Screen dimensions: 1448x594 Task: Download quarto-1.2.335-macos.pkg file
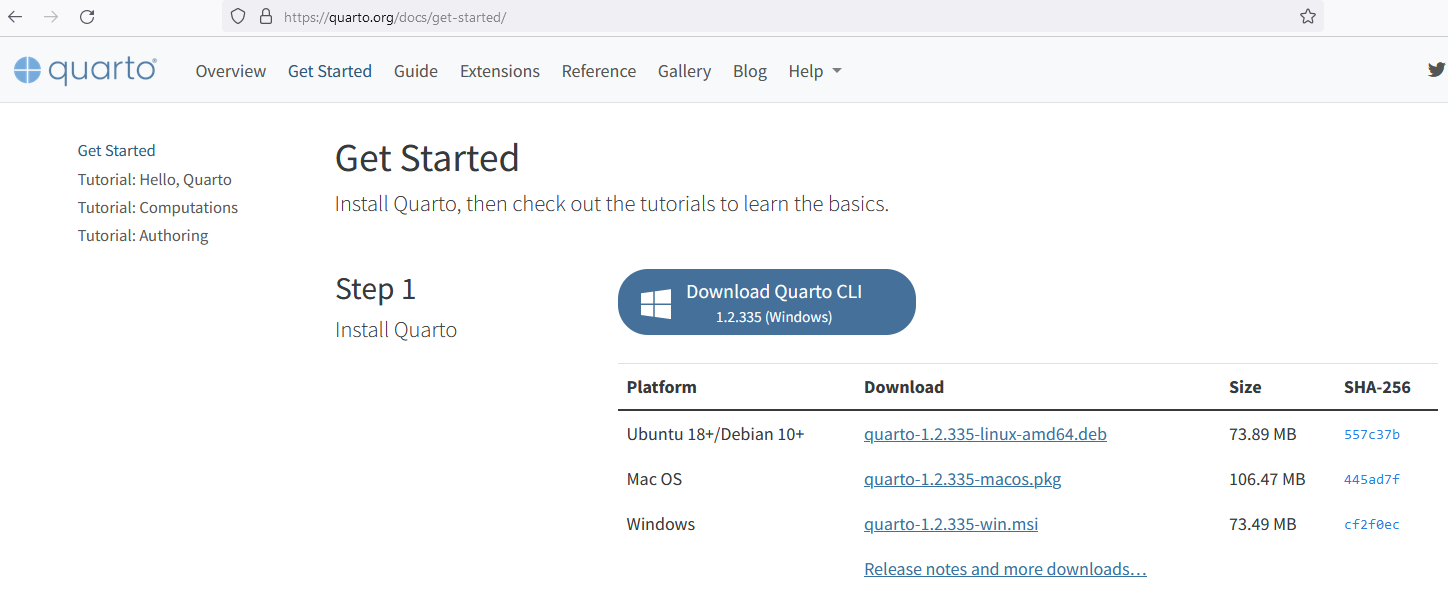963,479
